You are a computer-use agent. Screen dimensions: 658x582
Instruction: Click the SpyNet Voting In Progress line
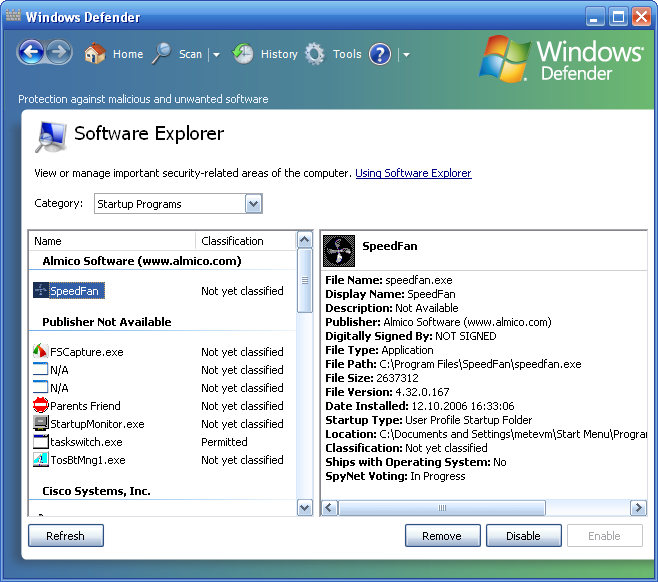coord(395,476)
